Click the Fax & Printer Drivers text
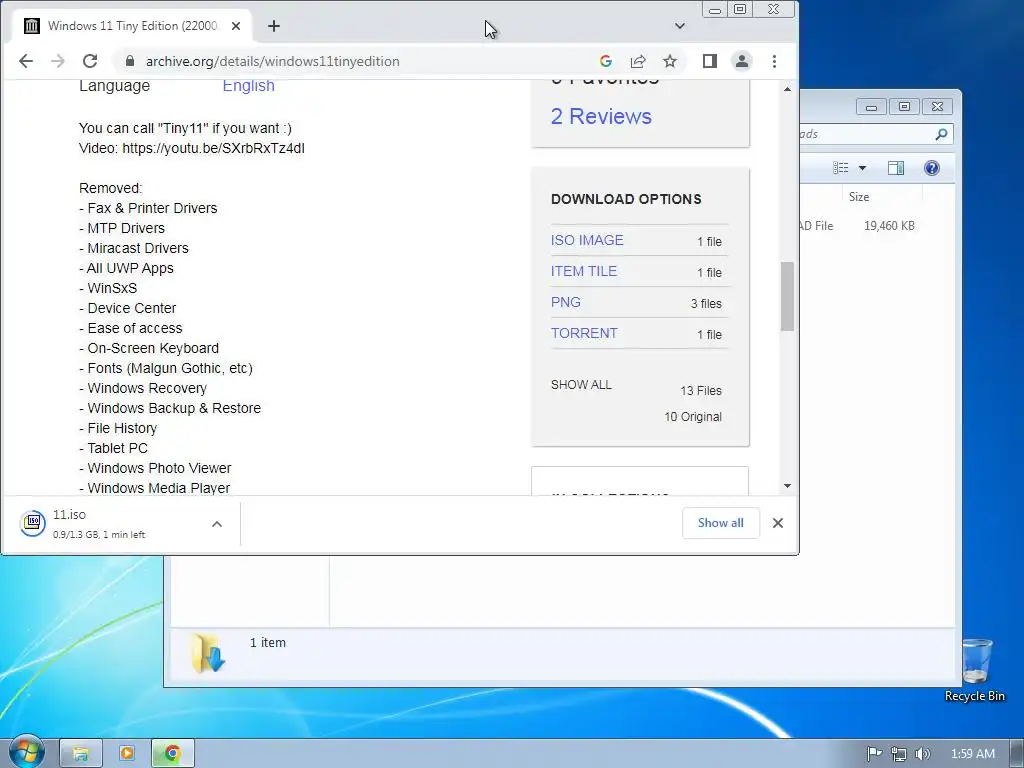 [152, 208]
